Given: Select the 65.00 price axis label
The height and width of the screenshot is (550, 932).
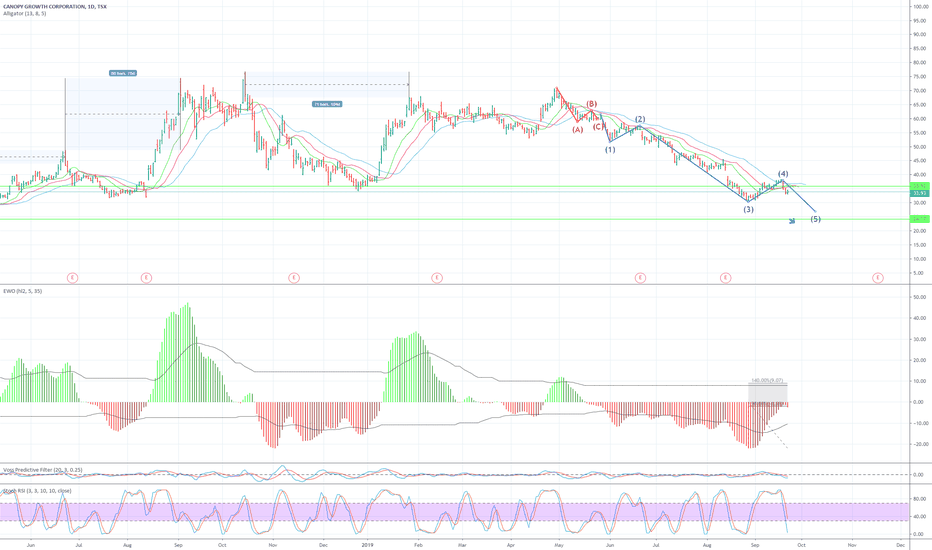Looking at the screenshot, I should [x=920, y=105].
